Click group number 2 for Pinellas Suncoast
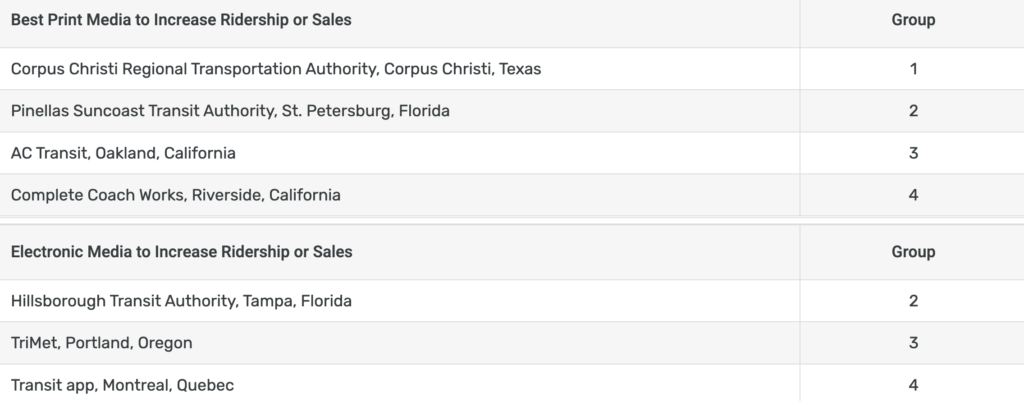Image resolution: width=1024 pixels, height=401 pixels. (913, 111)
